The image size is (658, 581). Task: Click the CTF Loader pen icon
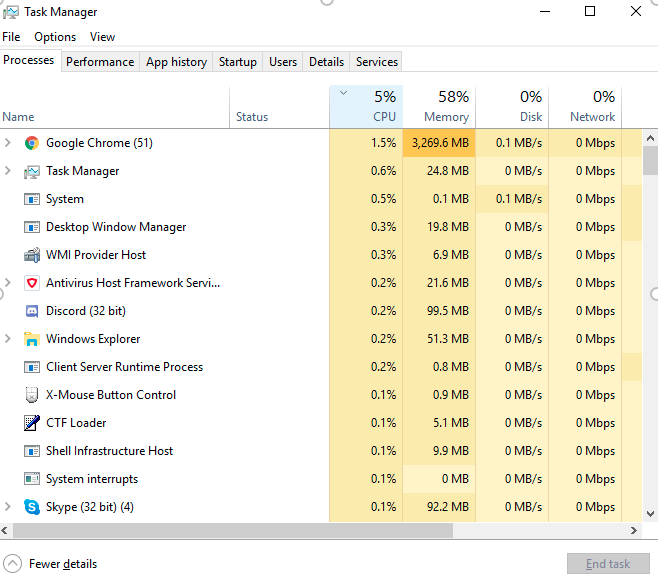[x=32, y=423]
